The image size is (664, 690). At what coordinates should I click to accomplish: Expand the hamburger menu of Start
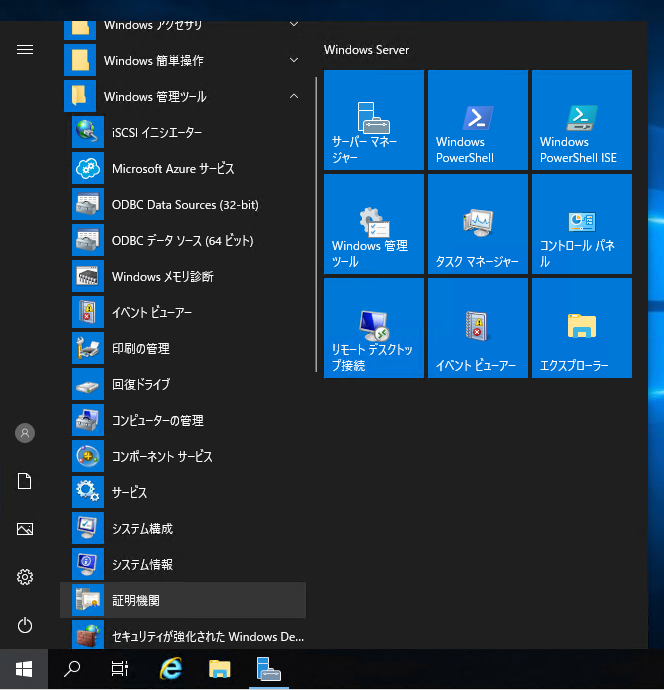(x=25, y=50)
